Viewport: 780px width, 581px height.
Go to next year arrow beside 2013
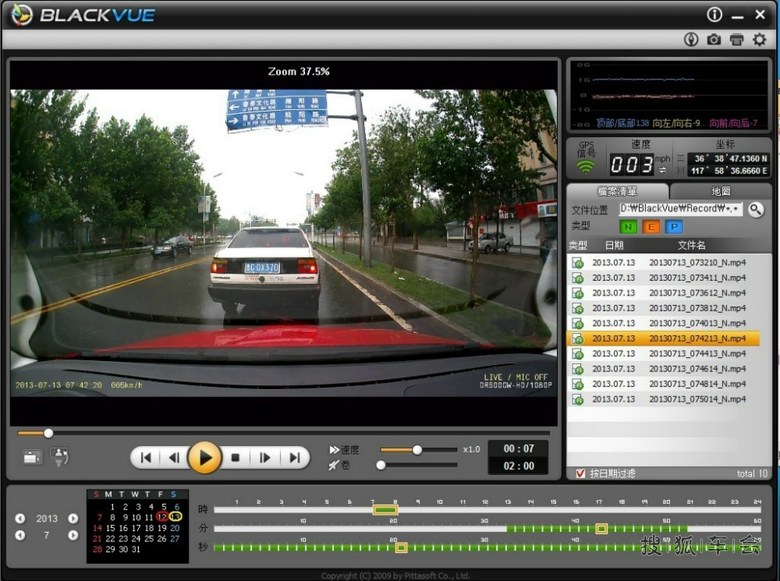[x=73, y=518]
